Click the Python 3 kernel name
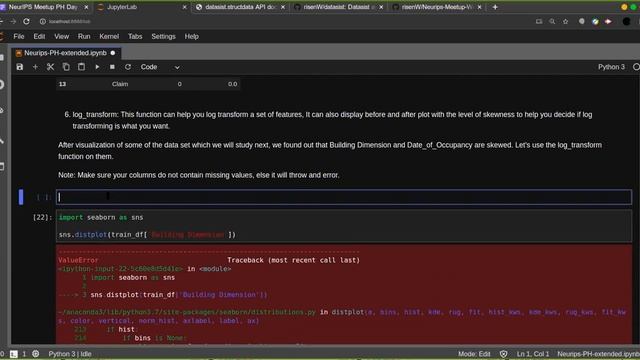 click(x=611, y=67)
